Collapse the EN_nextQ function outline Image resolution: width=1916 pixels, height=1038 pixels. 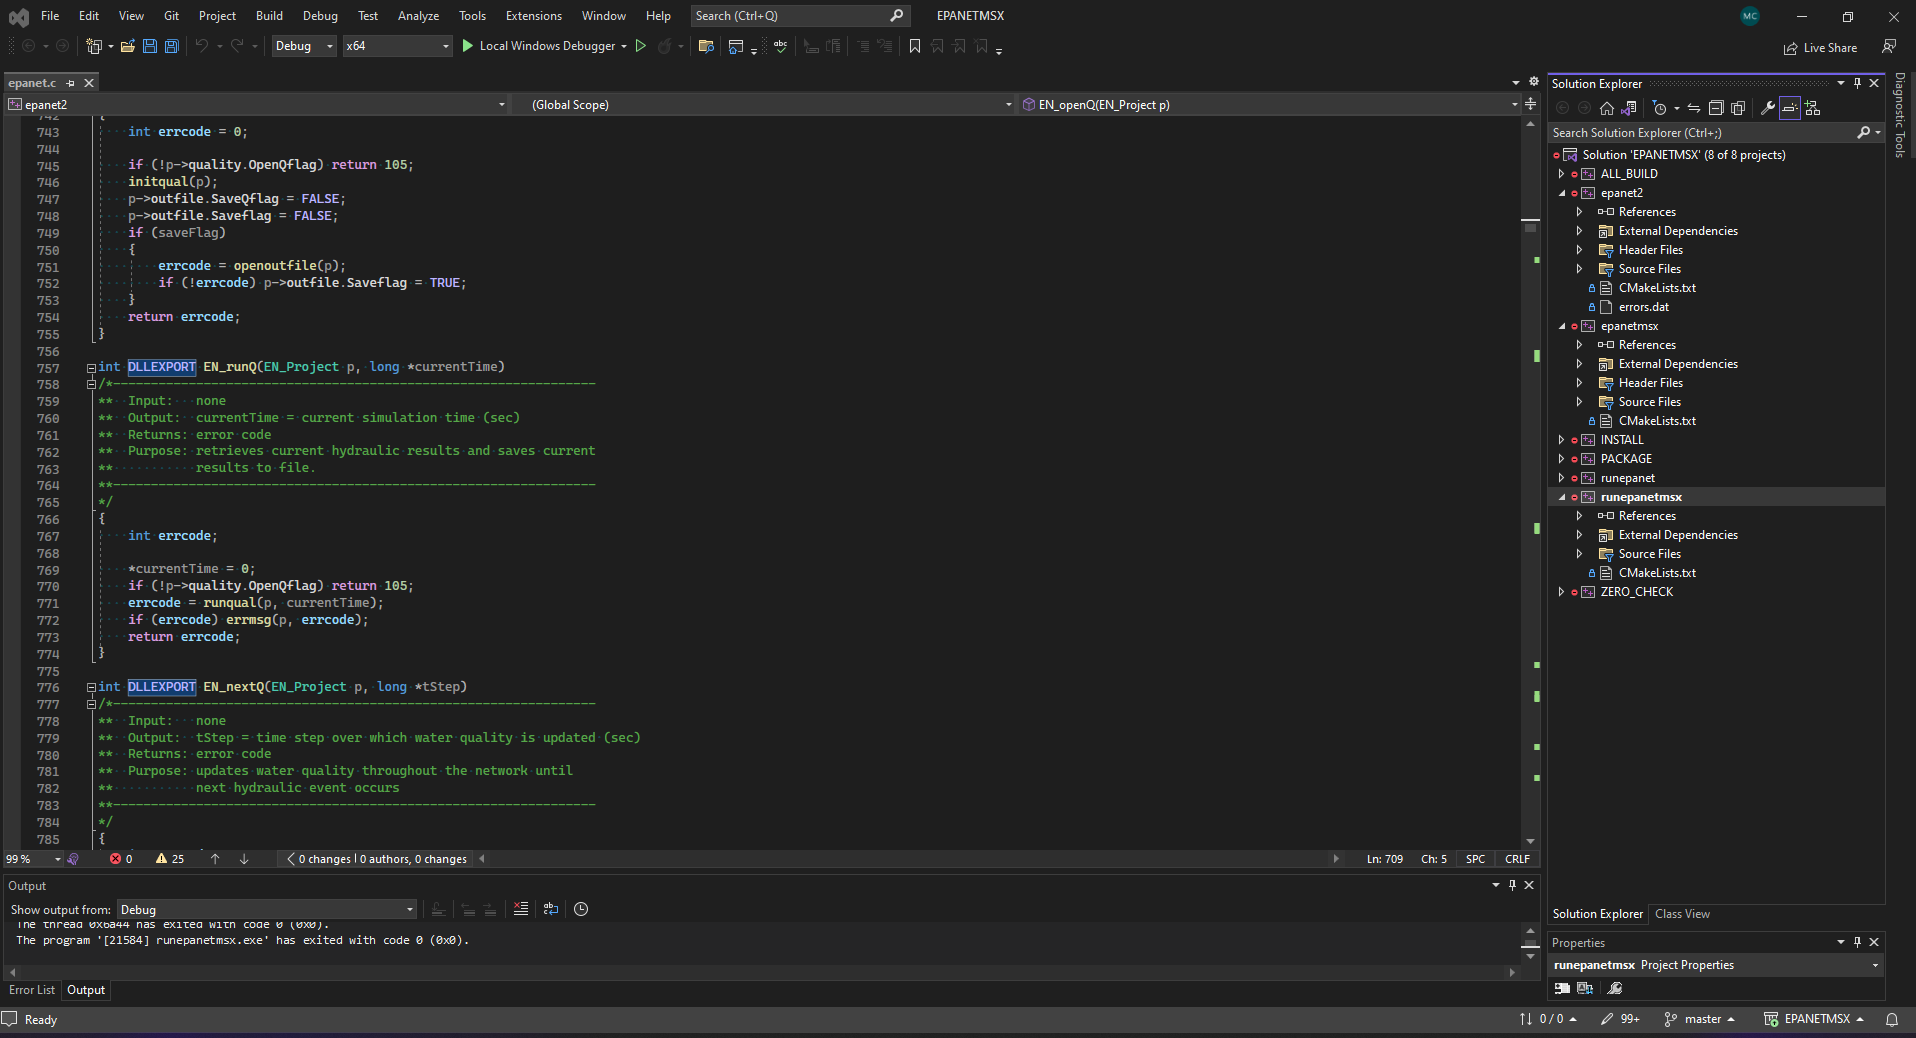click(x=91, y=687)
